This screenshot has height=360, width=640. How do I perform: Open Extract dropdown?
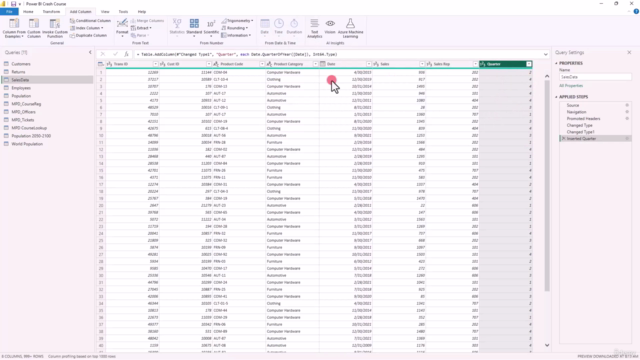coord(141,28)
